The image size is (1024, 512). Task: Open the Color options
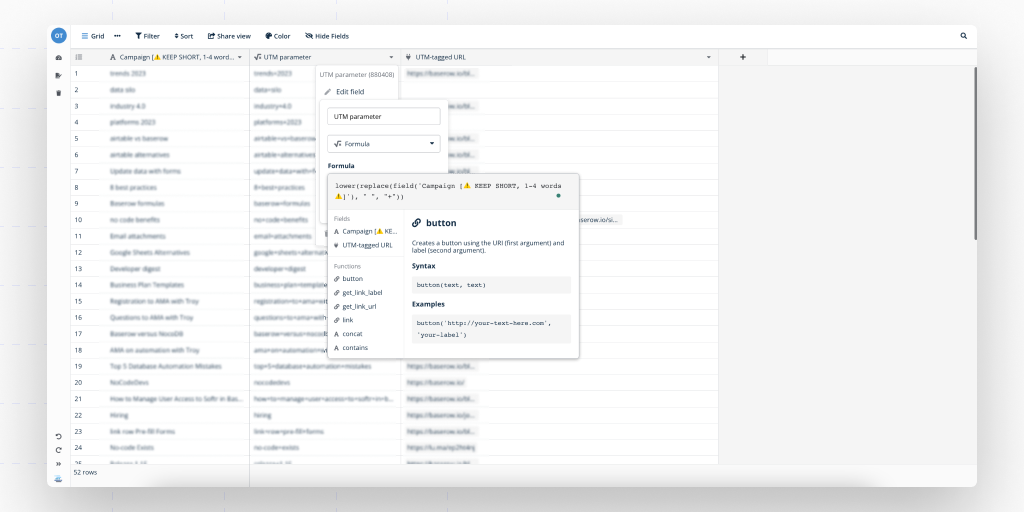(x=278, y=36)
